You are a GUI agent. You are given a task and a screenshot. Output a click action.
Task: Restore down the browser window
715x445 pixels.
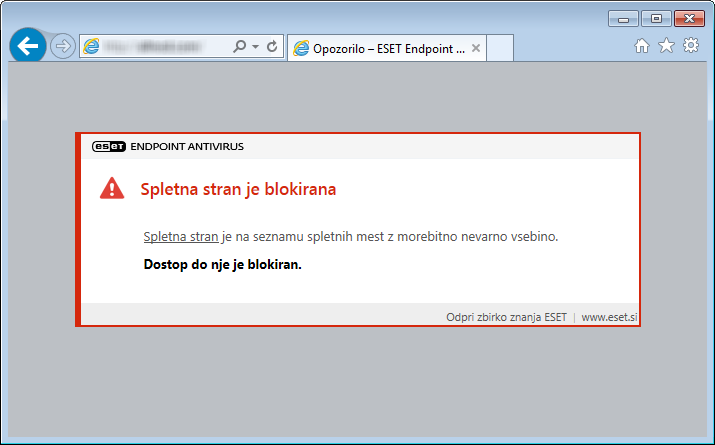tap(656, 19)
